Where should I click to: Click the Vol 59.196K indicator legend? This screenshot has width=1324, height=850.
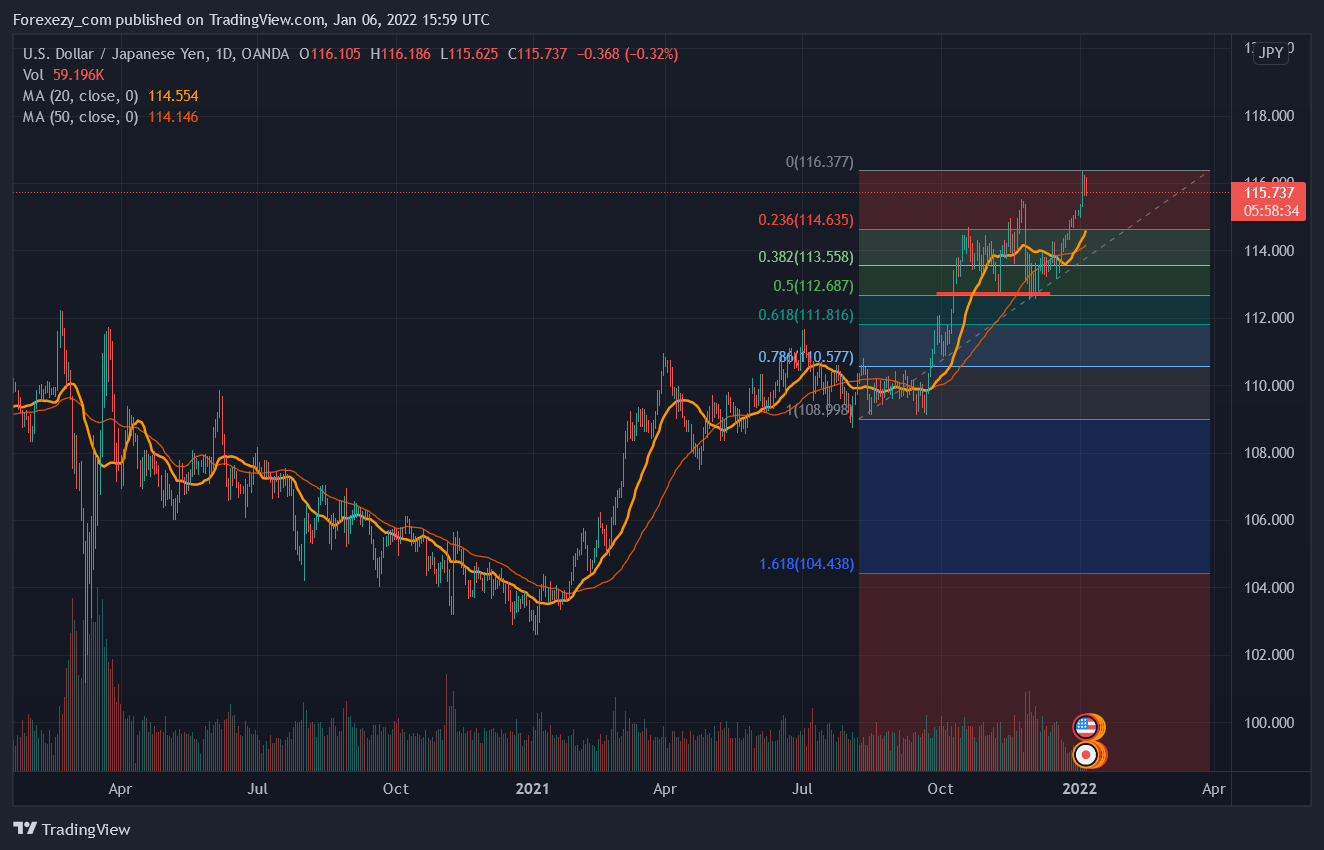pyautogui.click(x=64, y=75)
